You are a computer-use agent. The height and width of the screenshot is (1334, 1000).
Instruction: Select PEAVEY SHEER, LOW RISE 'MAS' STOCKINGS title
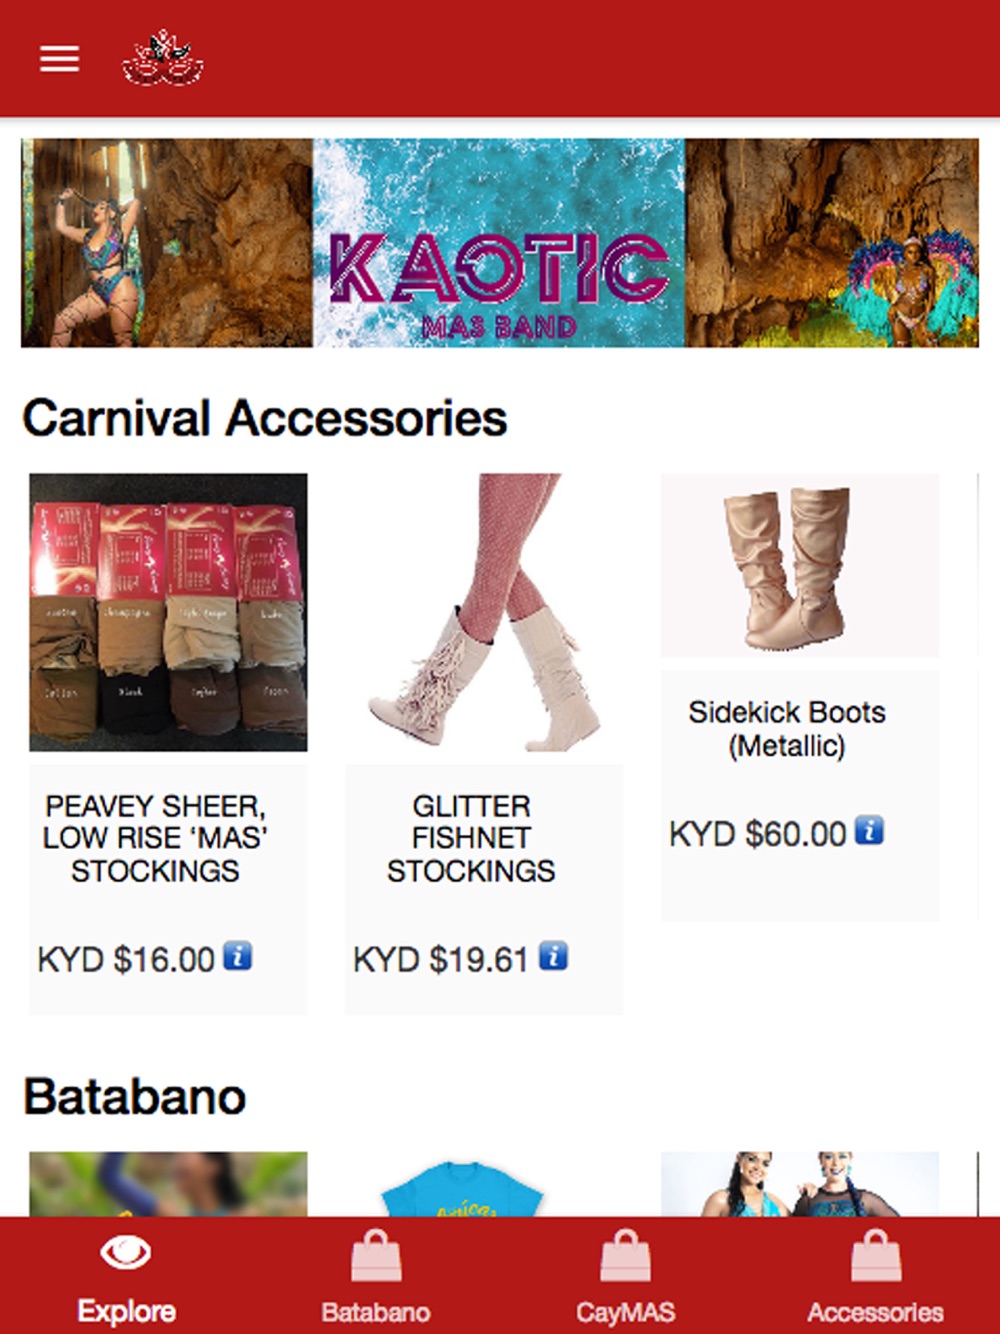(x=155, y=838)
